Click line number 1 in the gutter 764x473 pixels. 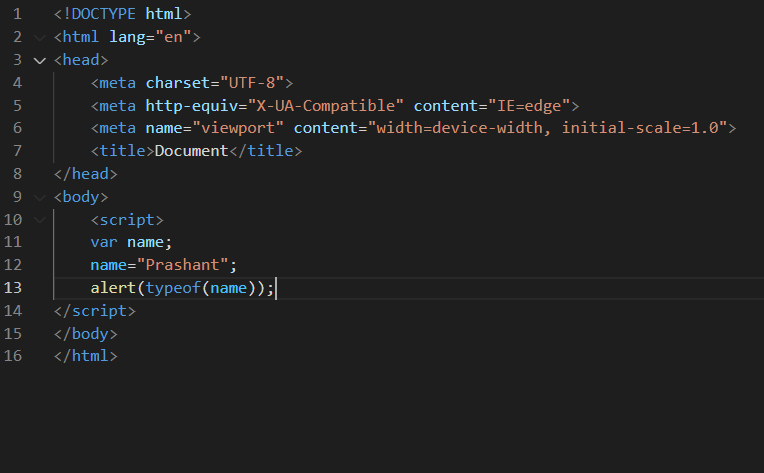click(x=17, y=14)
